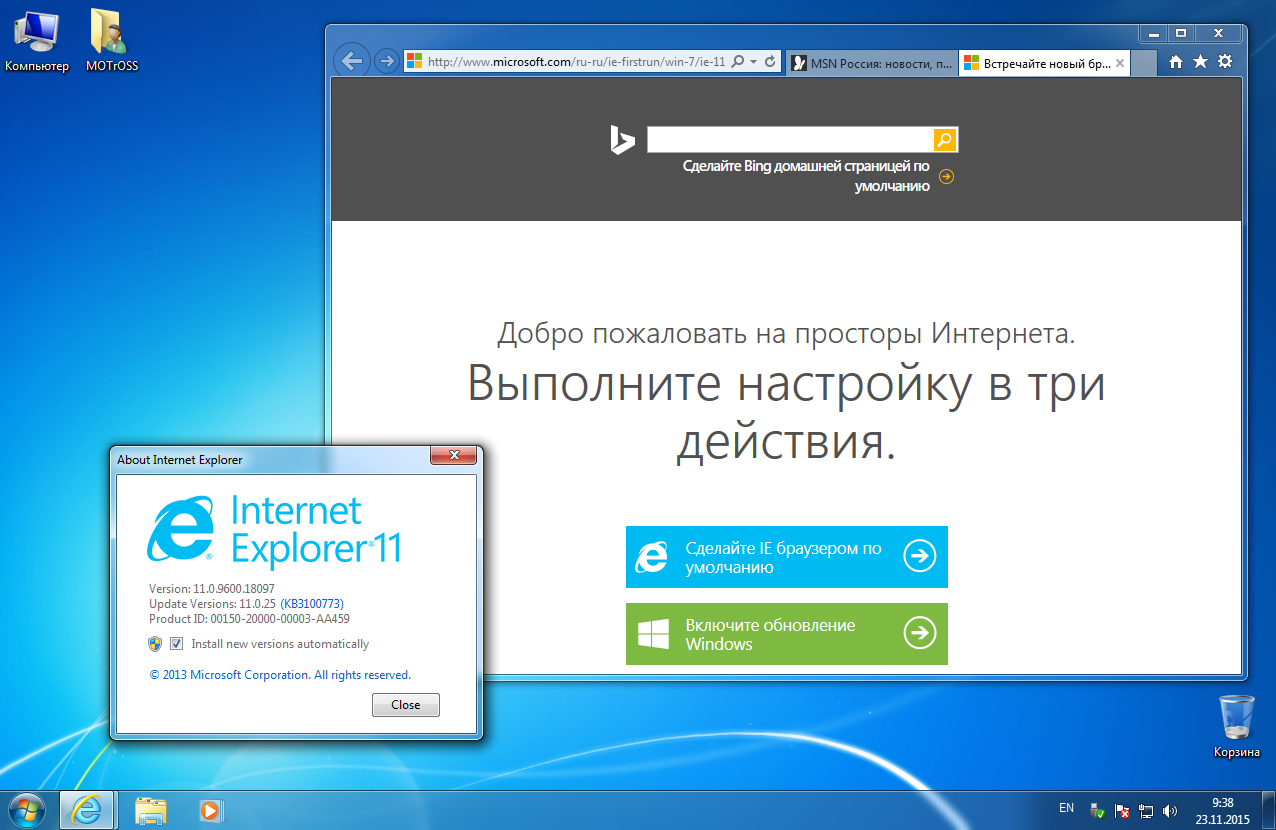The height and width of the screenshot is (830, 1276).
Task: Select the MOTrOSS folder on desktop
Action: (x=111, y=40)
